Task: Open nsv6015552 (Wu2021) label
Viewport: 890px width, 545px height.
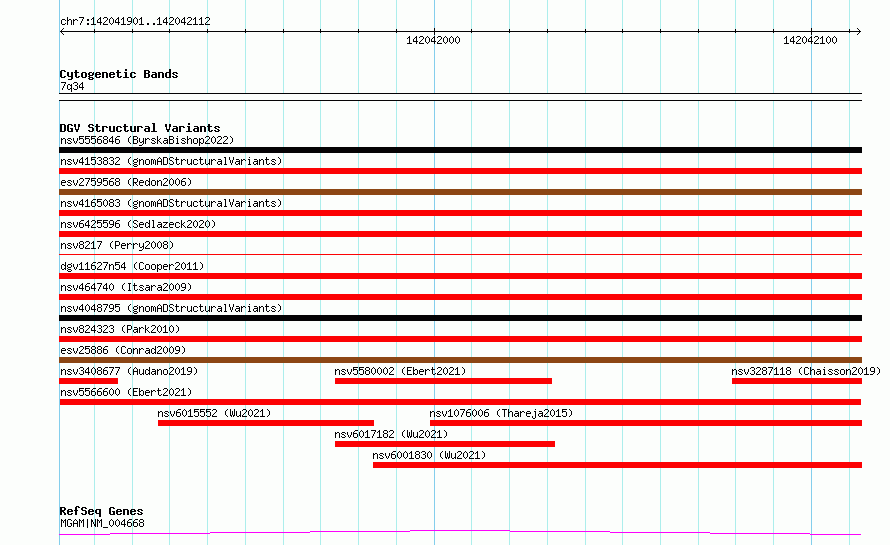Action: point(214,413)
